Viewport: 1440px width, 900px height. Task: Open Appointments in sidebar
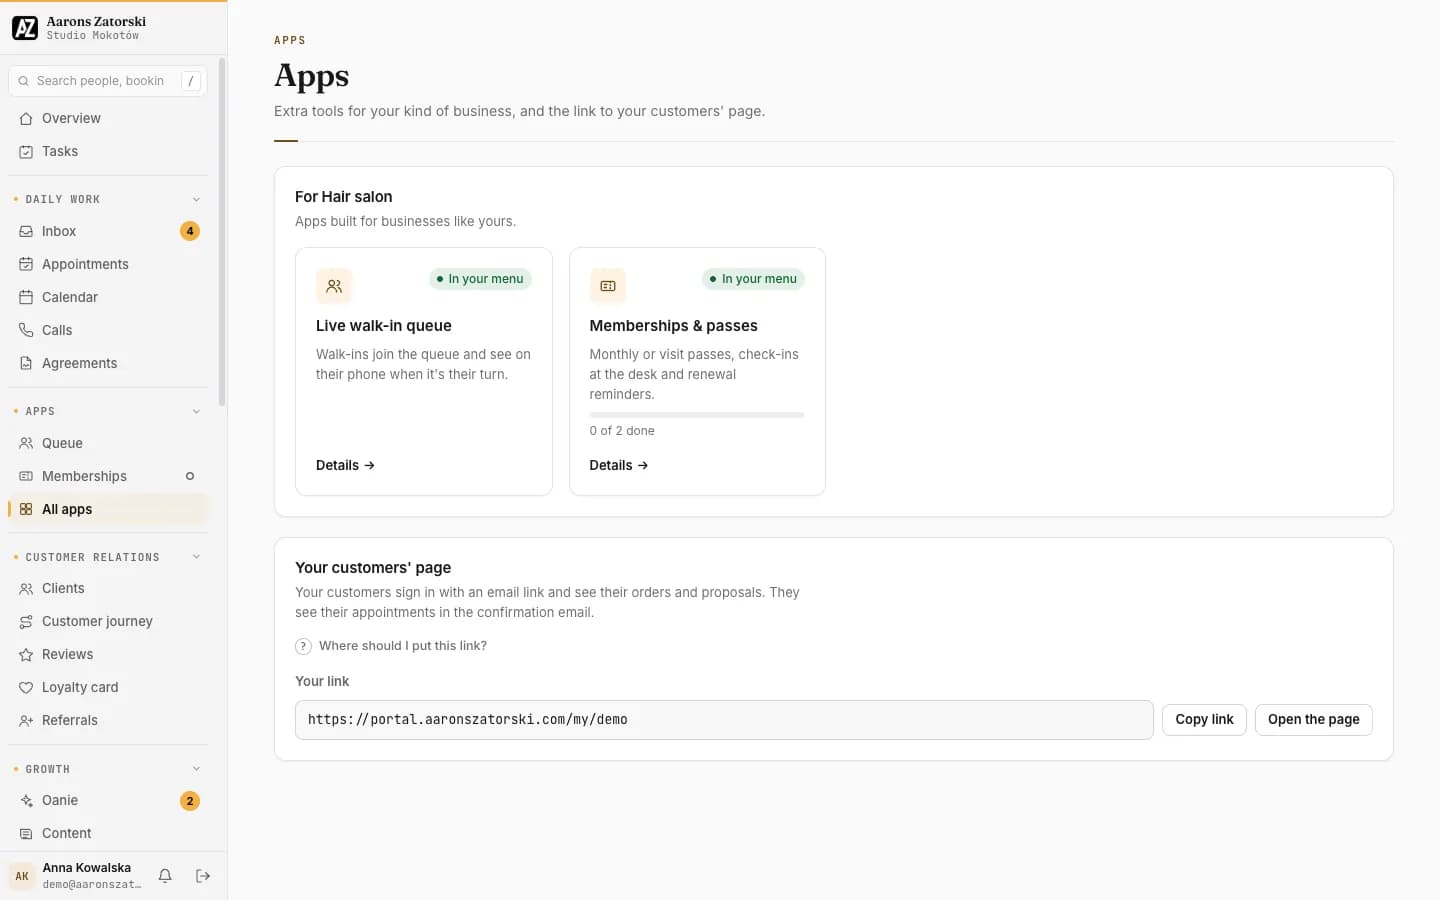coord(108,265)
